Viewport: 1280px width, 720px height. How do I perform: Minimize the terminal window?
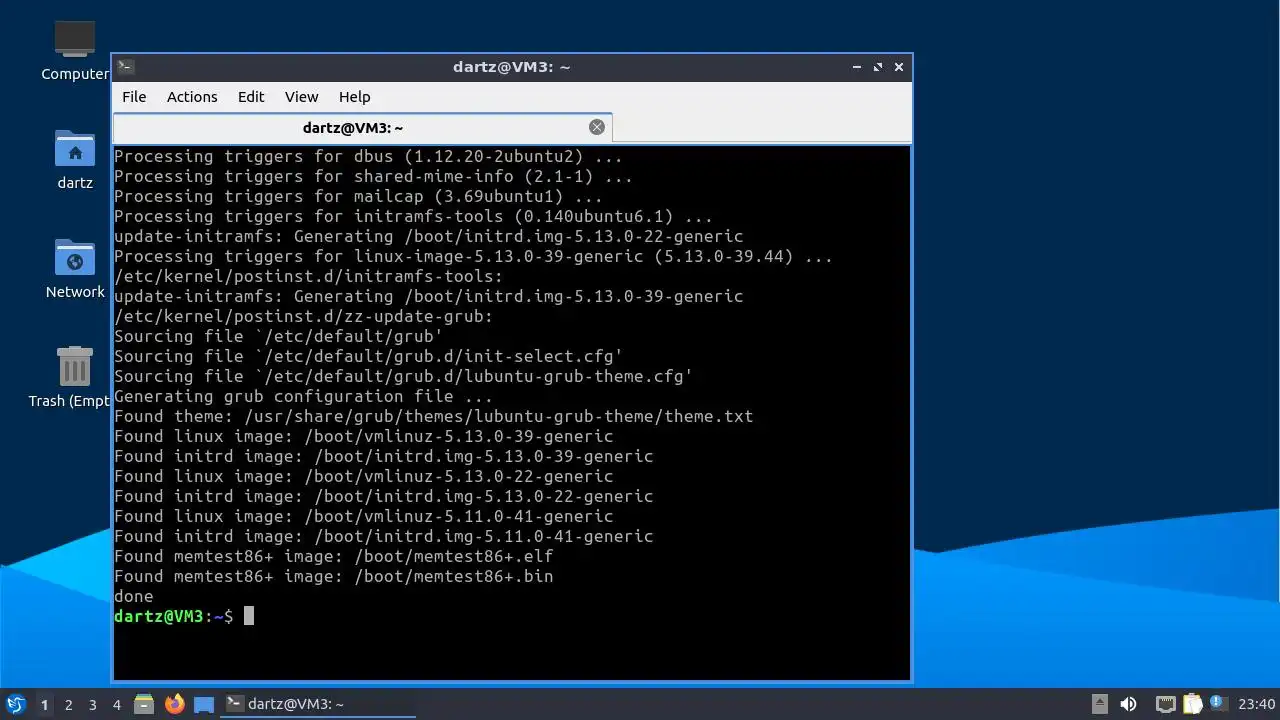coord(857,67)
